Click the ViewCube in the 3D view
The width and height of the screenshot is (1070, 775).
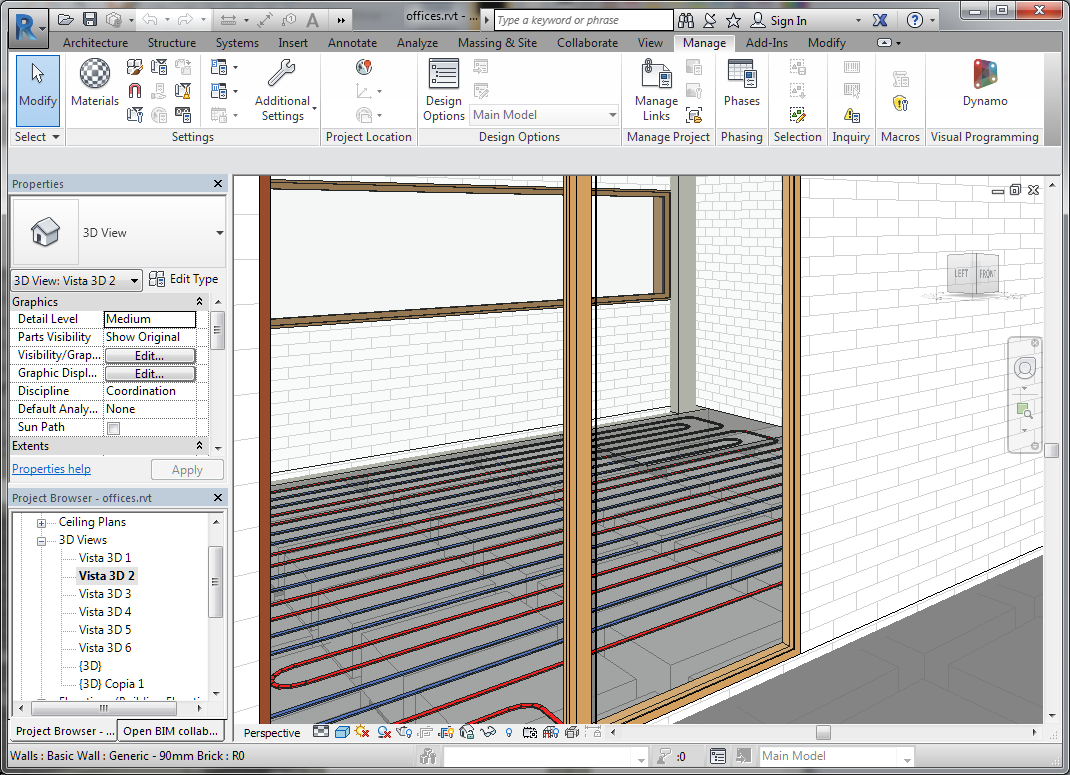[x=973, y=275]
